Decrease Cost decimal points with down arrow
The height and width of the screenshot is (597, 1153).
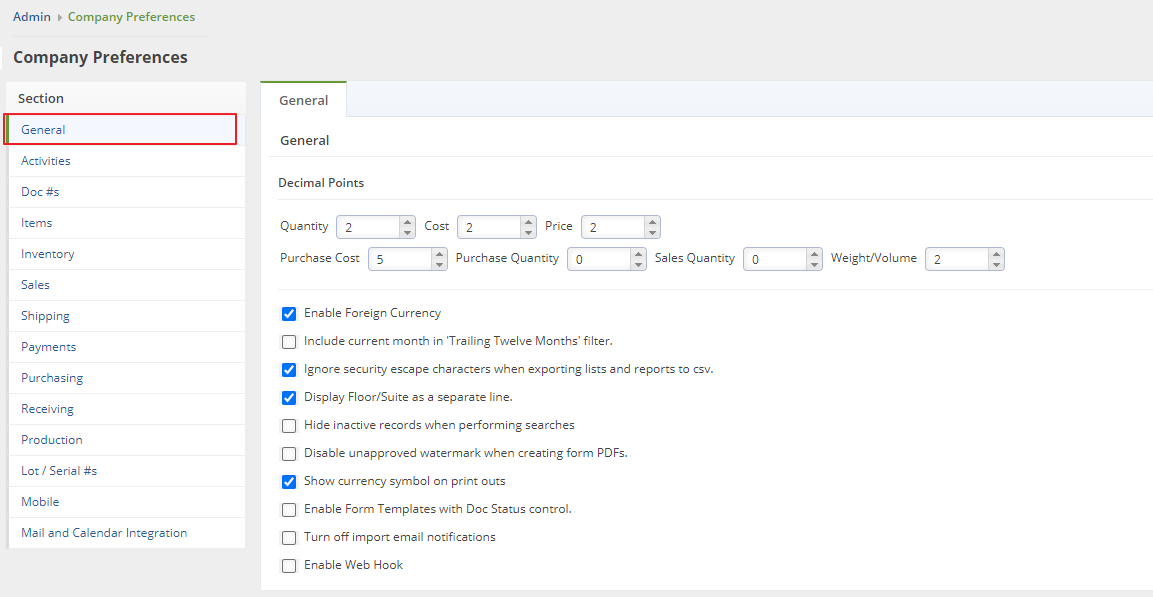pyautogui.click(x=528, y=232)
